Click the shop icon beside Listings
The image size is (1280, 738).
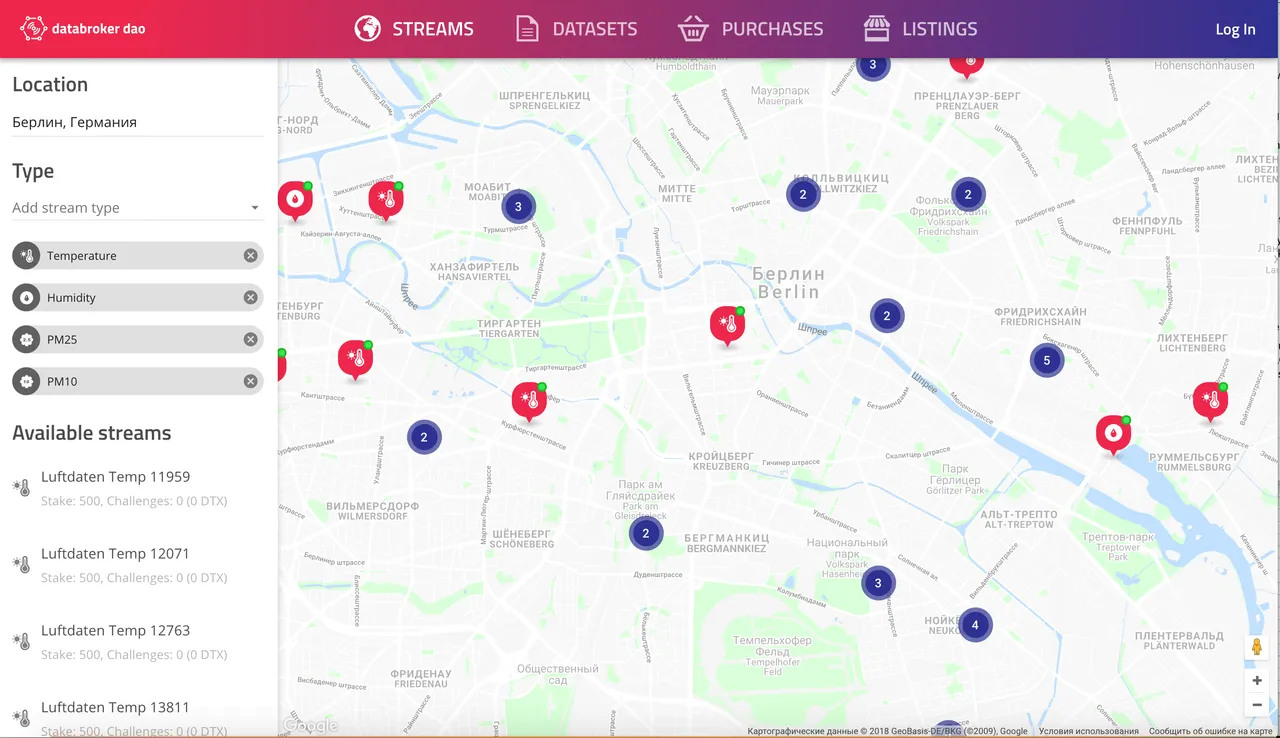click(x=877, y=29)
